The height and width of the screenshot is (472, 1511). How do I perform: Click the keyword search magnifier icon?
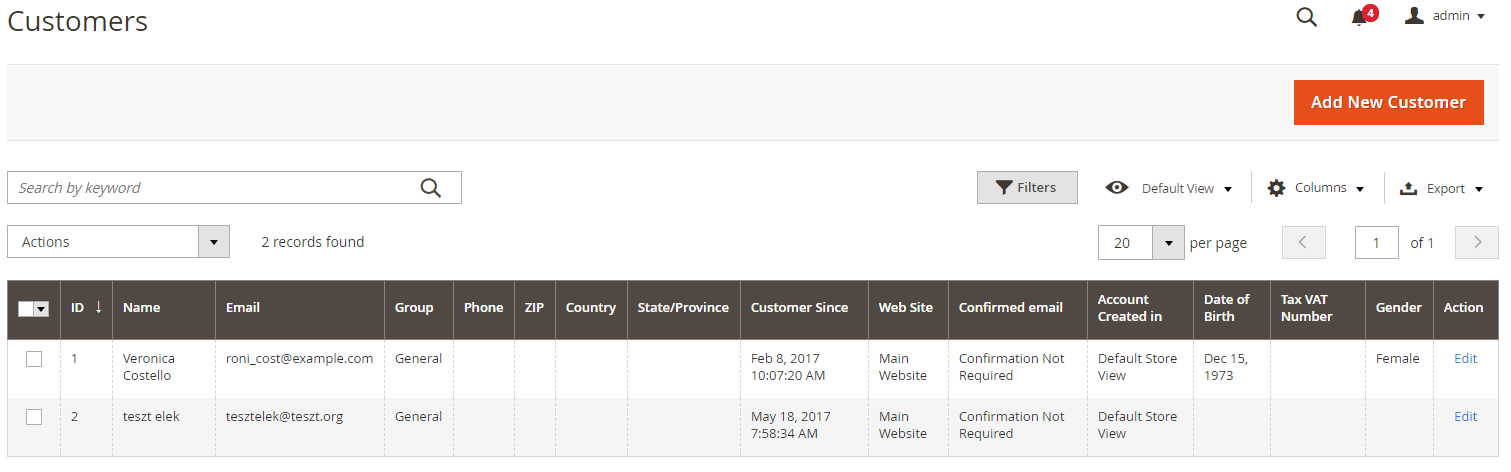pos(430,188)
